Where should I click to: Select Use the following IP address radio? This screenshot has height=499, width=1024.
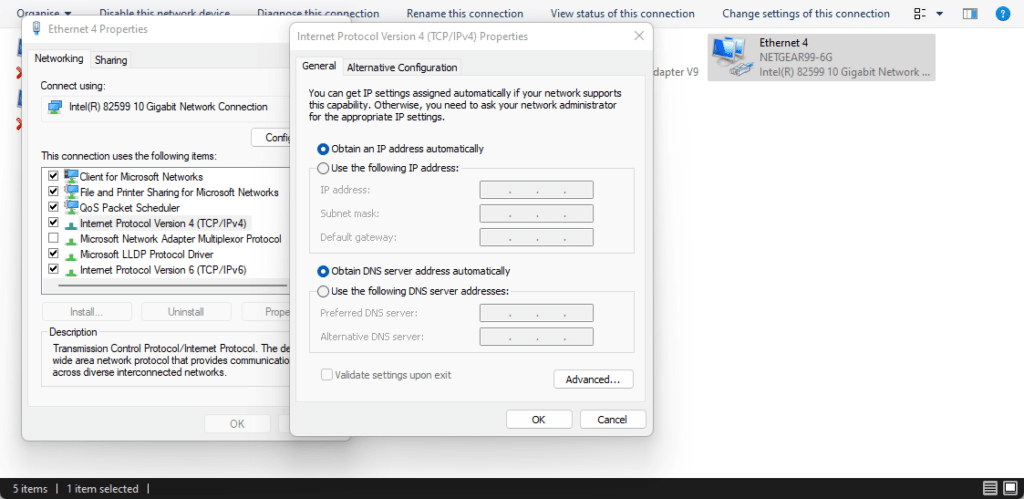tap(323, 168)
